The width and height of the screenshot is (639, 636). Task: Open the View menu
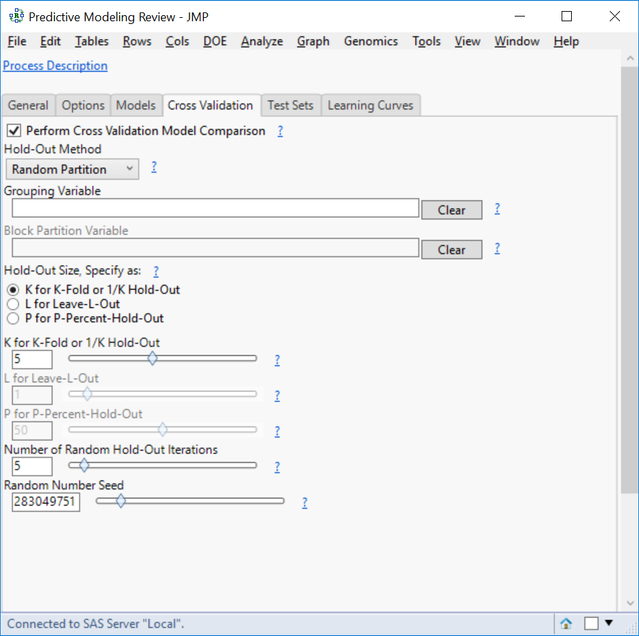point(467,41)
